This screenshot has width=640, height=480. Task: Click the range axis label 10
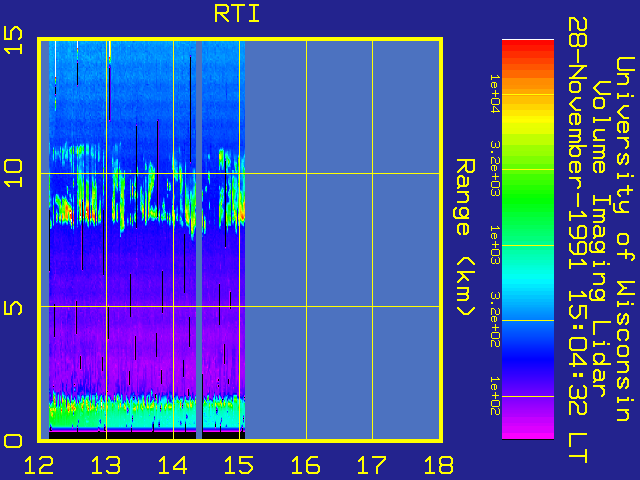click(x=13, y=173)
